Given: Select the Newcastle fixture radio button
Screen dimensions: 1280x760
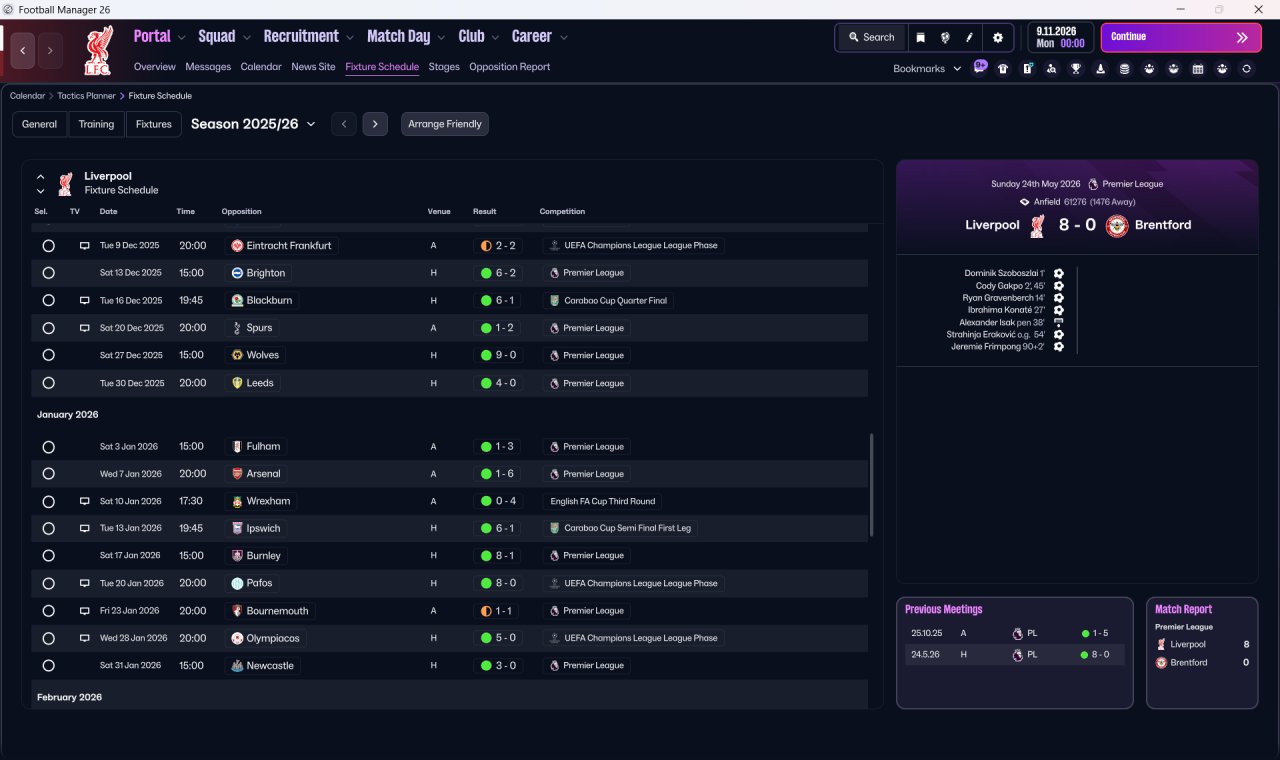Looking at the screenshot, I should (48, 665).
